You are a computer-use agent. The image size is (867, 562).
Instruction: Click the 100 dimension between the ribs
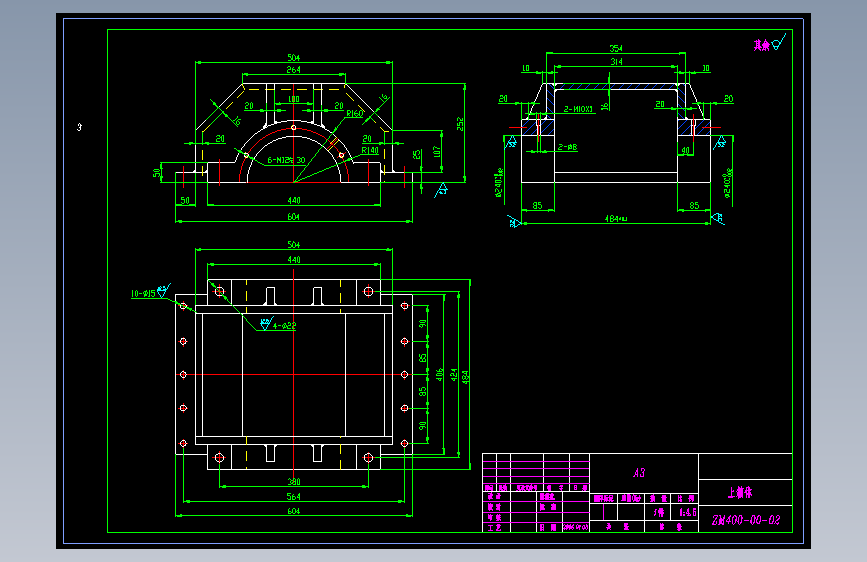click(x=294, y=99)
